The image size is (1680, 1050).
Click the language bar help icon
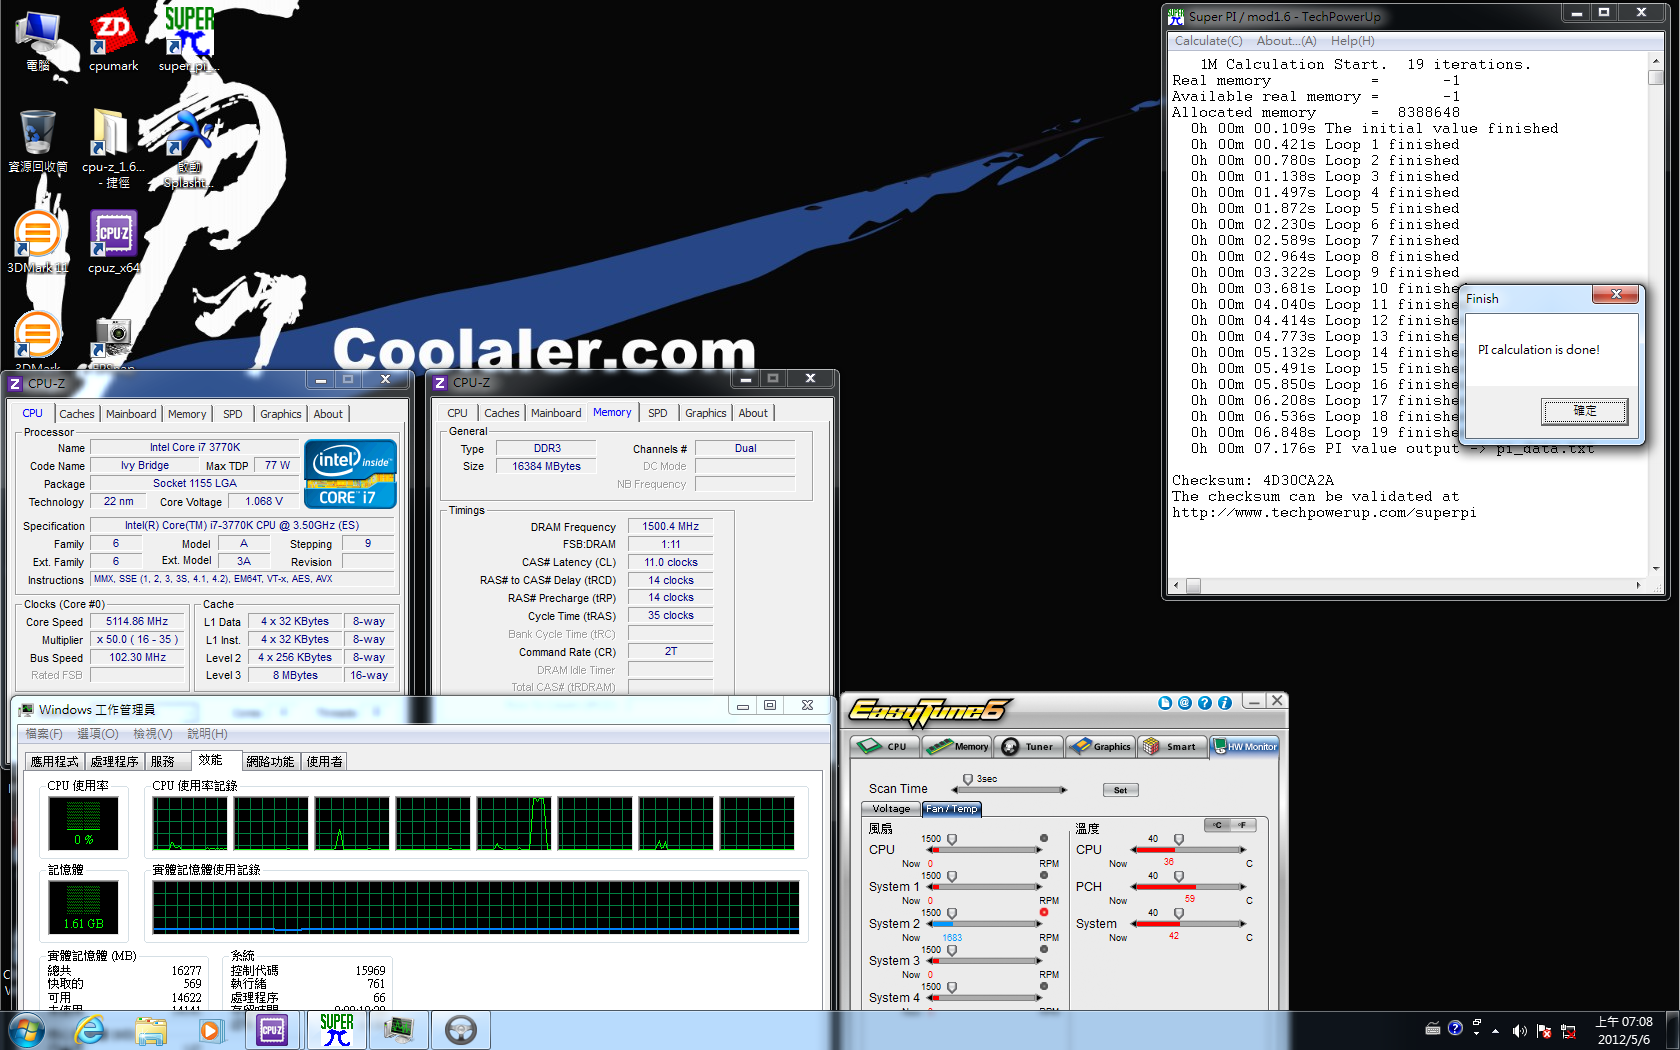click(x=1455, y=1027)
